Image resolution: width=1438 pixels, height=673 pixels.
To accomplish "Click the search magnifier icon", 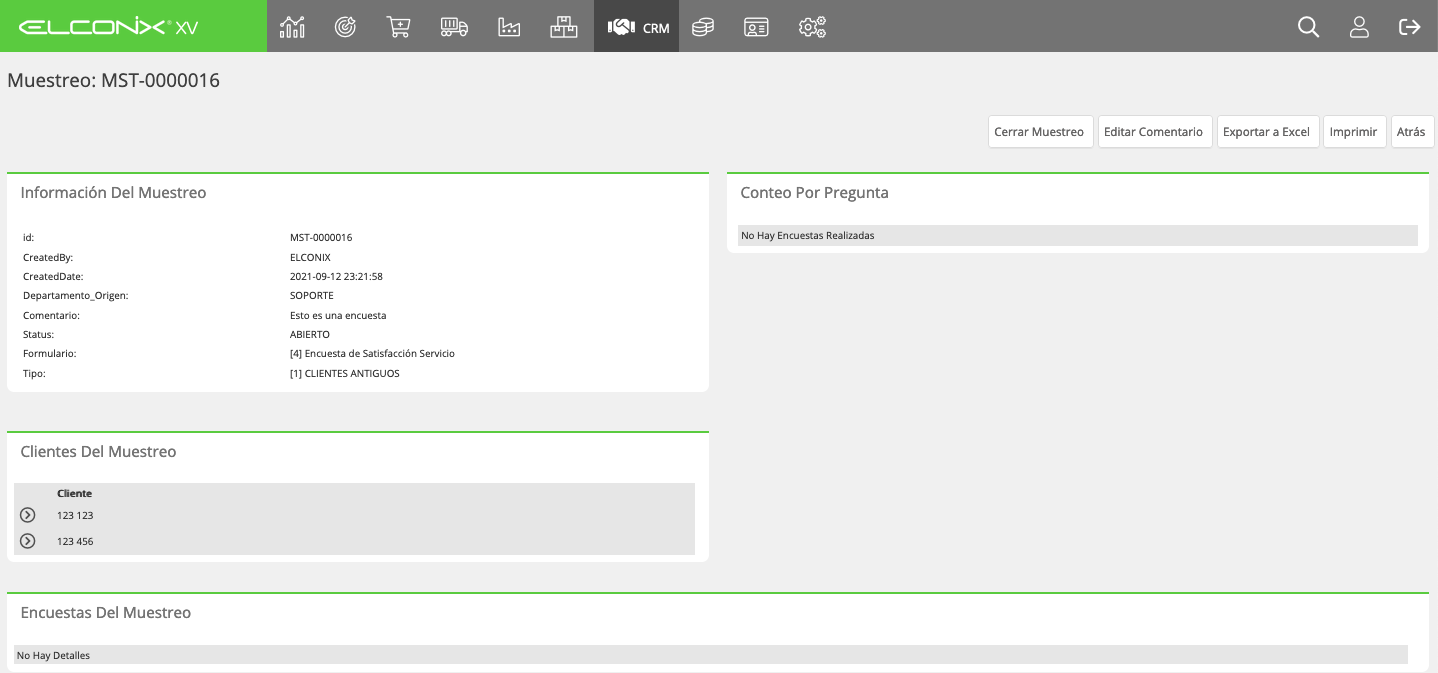I will 1308,27.
